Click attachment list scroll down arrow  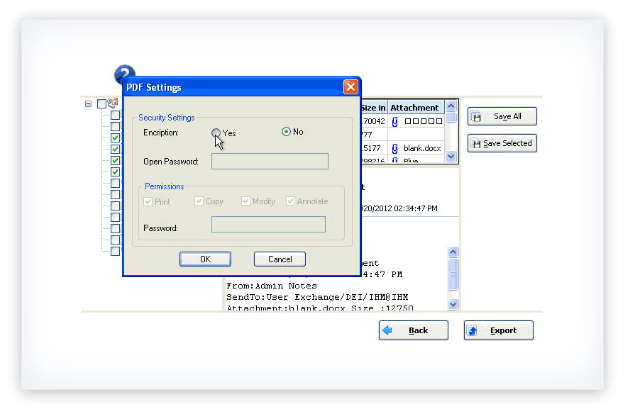[x=450, y=156]
